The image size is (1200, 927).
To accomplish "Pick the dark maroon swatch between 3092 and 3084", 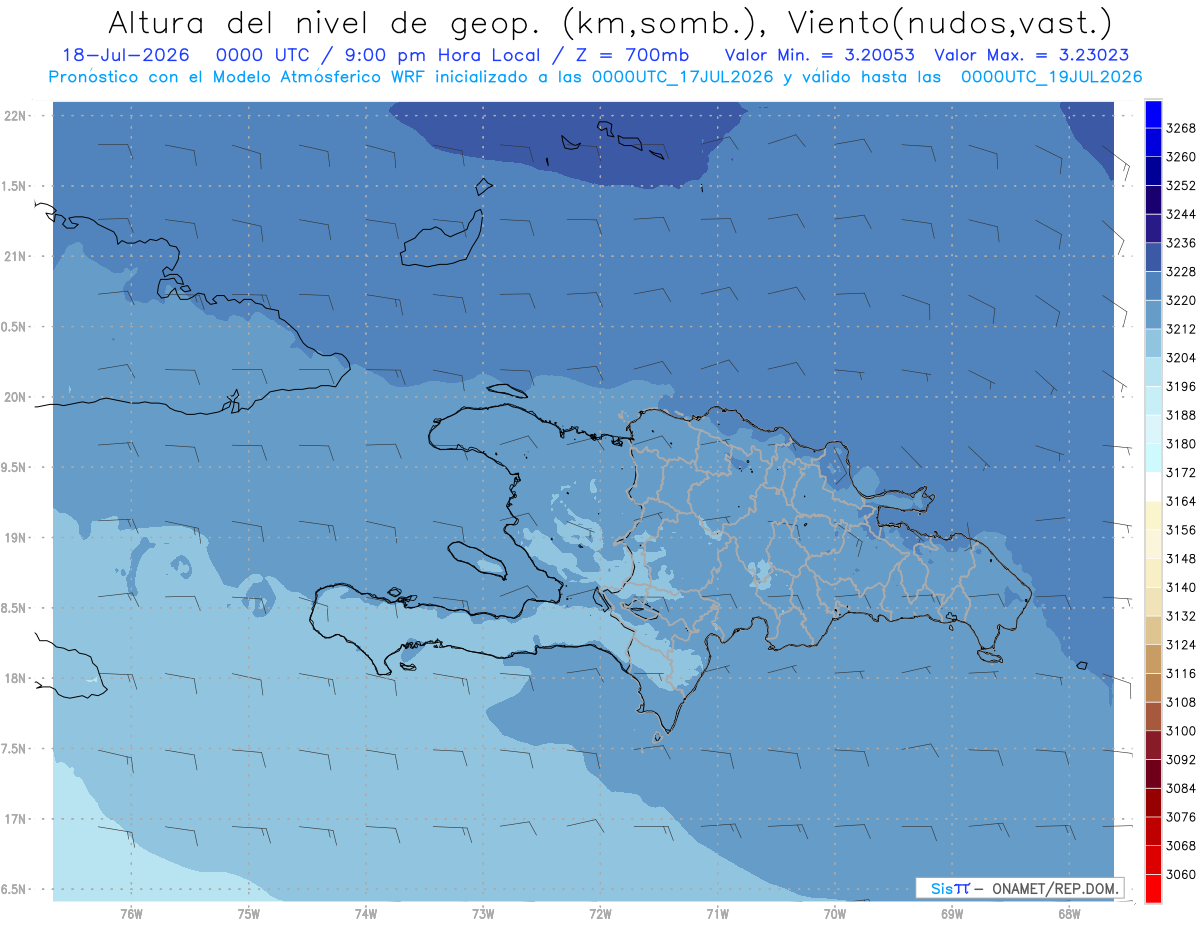I will click(x=1152, y=774).
